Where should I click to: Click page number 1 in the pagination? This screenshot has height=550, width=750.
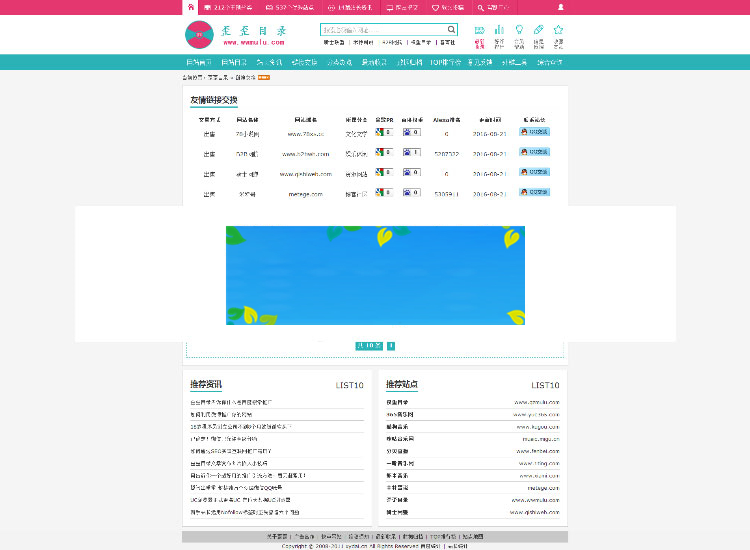391,346
